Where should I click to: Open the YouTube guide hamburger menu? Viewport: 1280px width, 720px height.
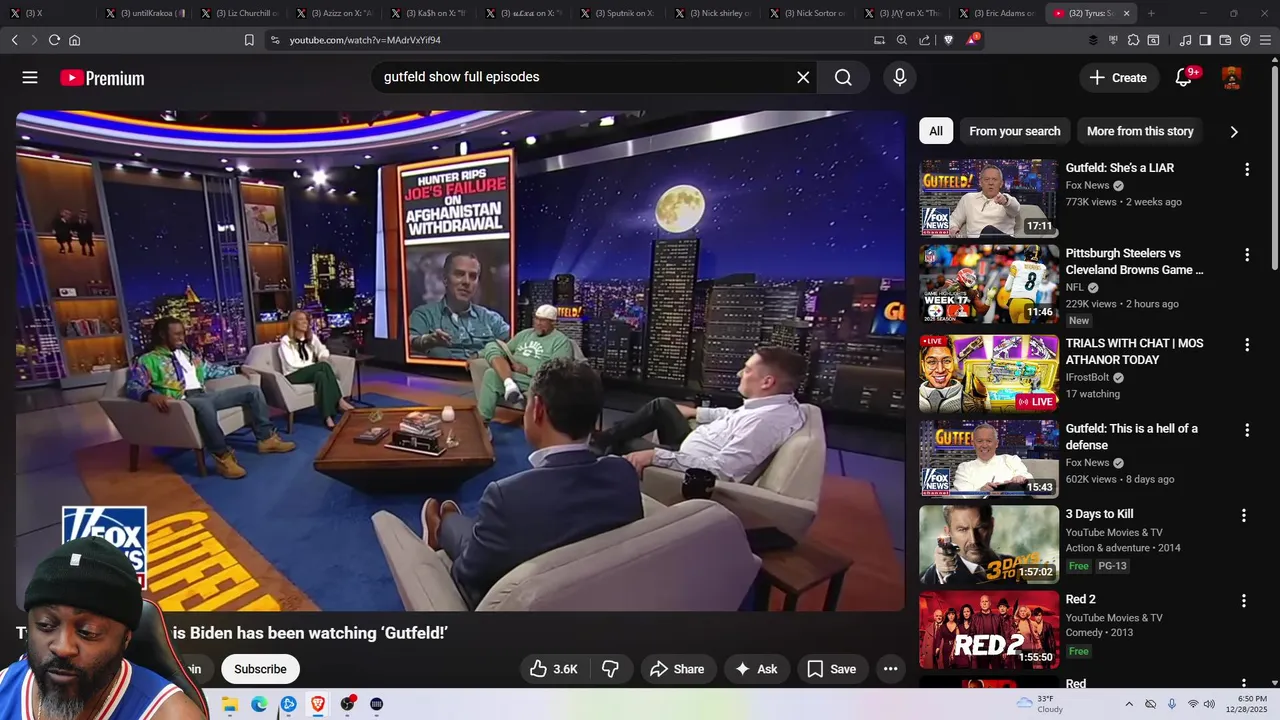30,77
